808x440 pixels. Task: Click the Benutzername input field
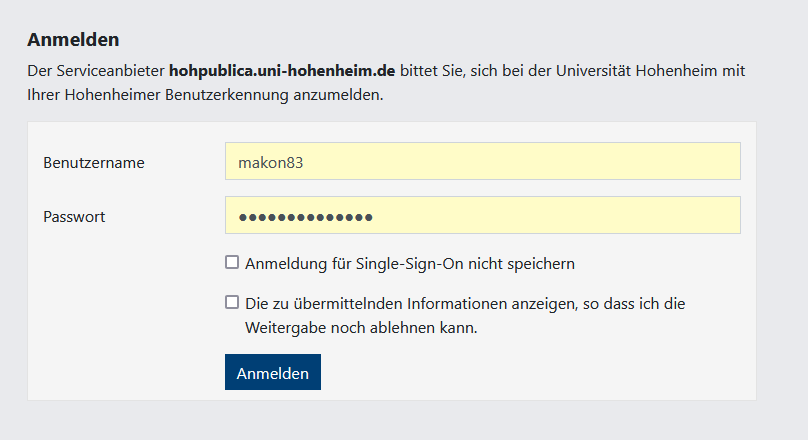[482, 161]
